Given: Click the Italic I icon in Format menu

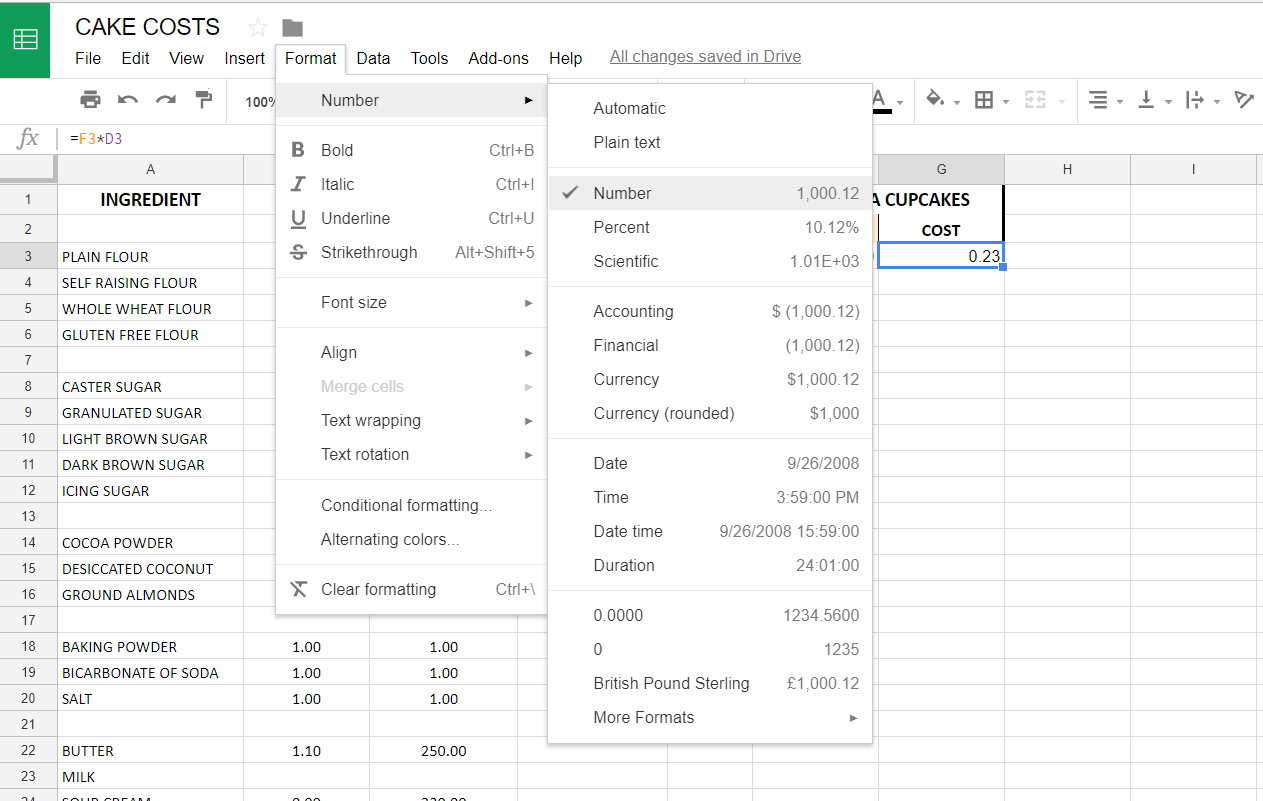Looking at the screenshot, I should [298, 184].
